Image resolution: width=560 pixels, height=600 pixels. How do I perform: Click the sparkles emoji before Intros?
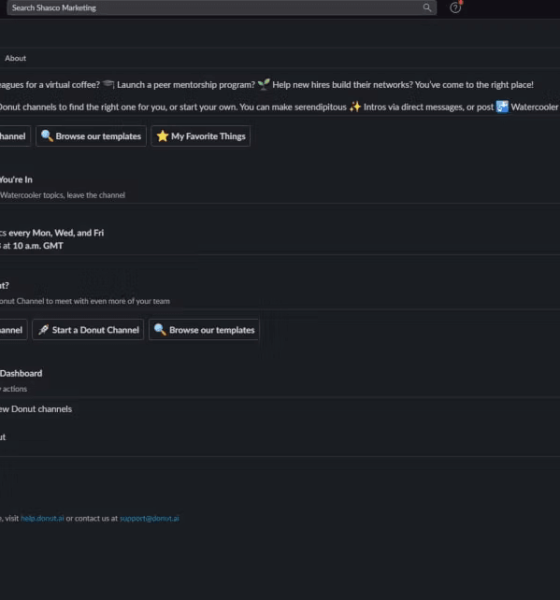pos(355,107)
